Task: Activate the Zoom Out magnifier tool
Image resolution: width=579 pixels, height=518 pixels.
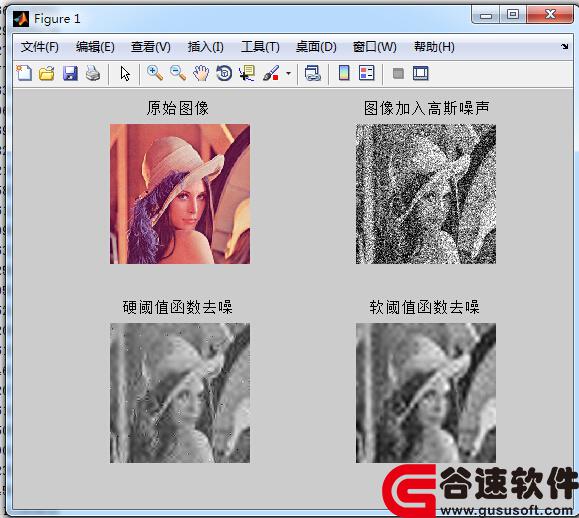Action: [178, 73]
